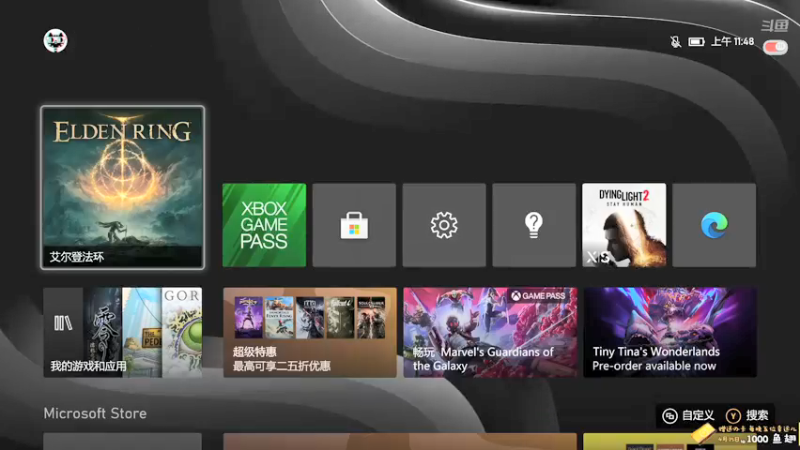The height and width of the screenshot is (450, 800).
Task: Open the Tips lightbulb tile
Action: (x=534, y=225)
